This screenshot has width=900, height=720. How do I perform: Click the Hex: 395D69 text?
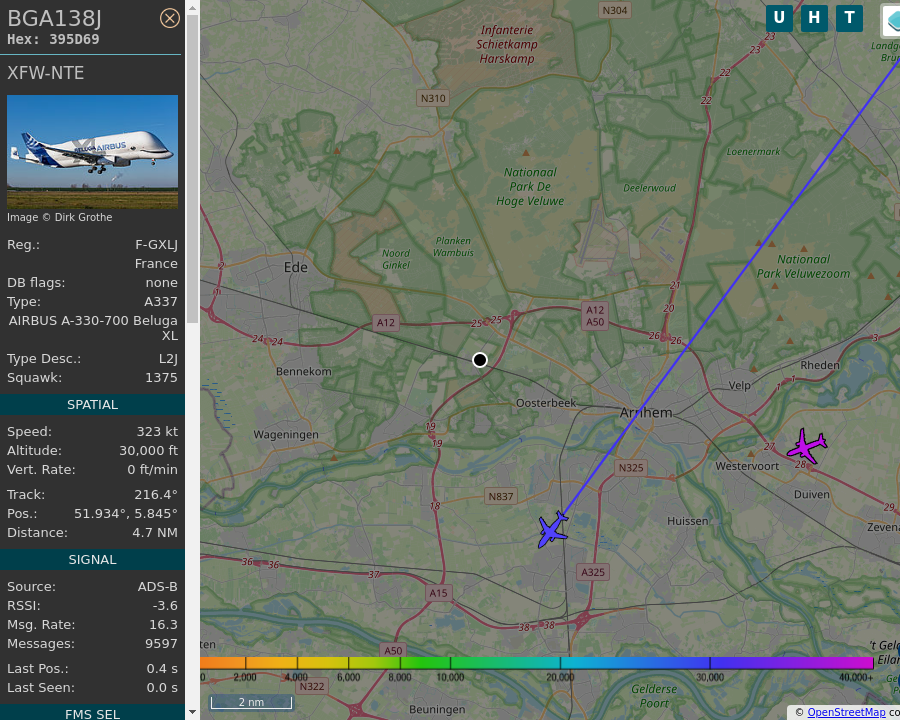pyautogui.click(x=53, y=40)
